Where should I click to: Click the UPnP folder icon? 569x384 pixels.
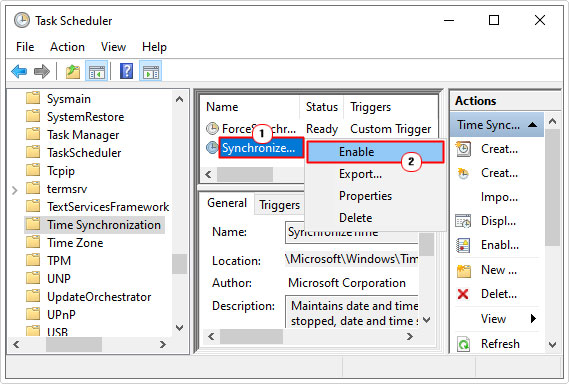[x=33, y=314]
